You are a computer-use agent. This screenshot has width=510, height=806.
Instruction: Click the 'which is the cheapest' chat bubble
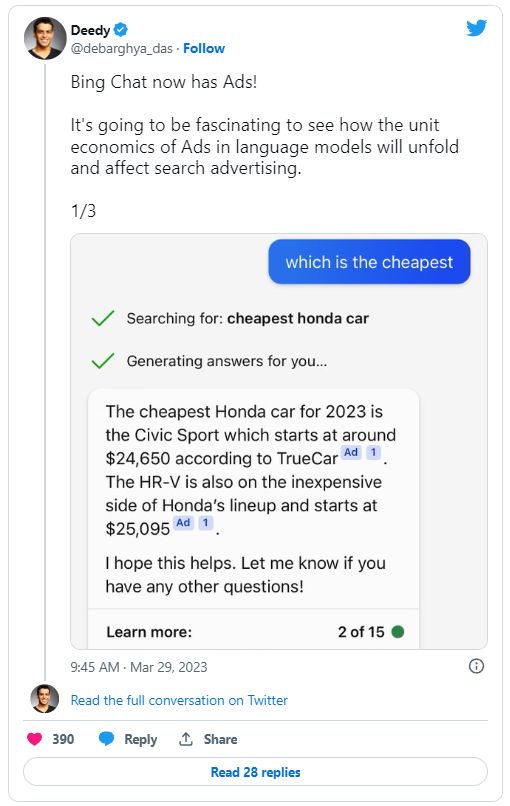369,262
